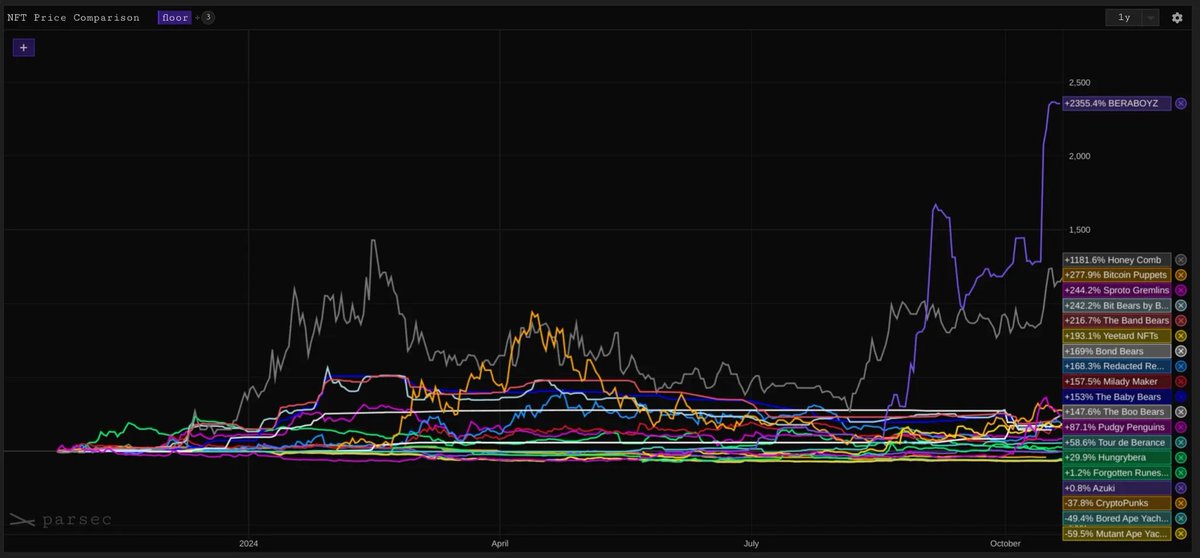This screenshot has height=558, width=1200.
Task: Remove Milady Maker series with its X icon
Action: 1180,381
